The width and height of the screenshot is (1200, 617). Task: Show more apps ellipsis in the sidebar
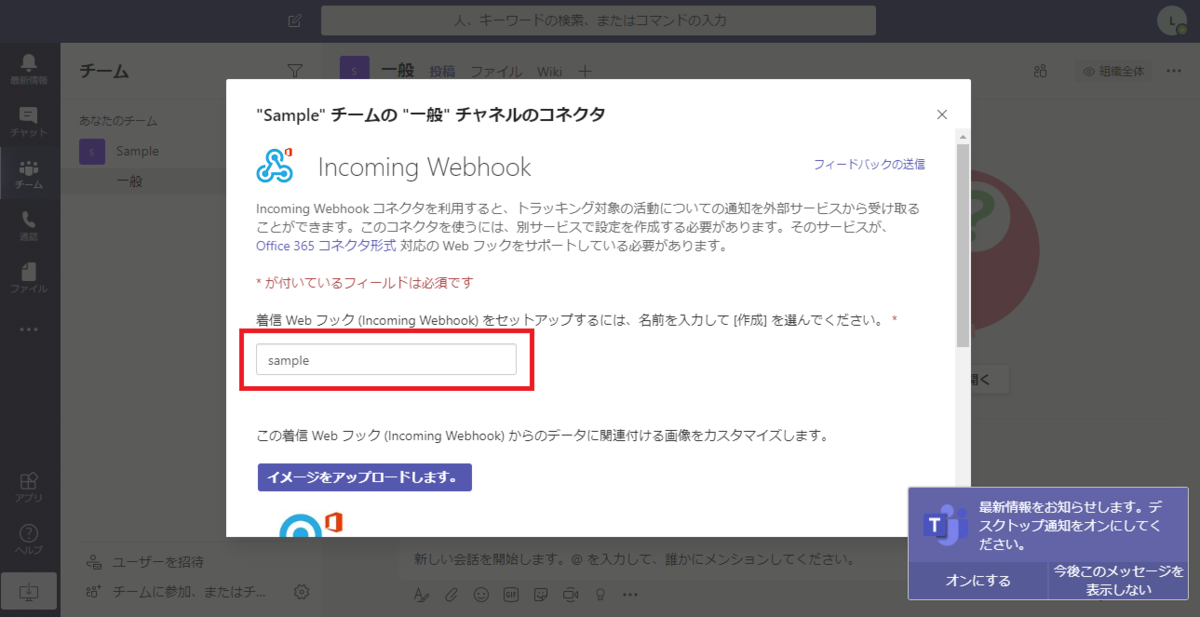[29, 329]
